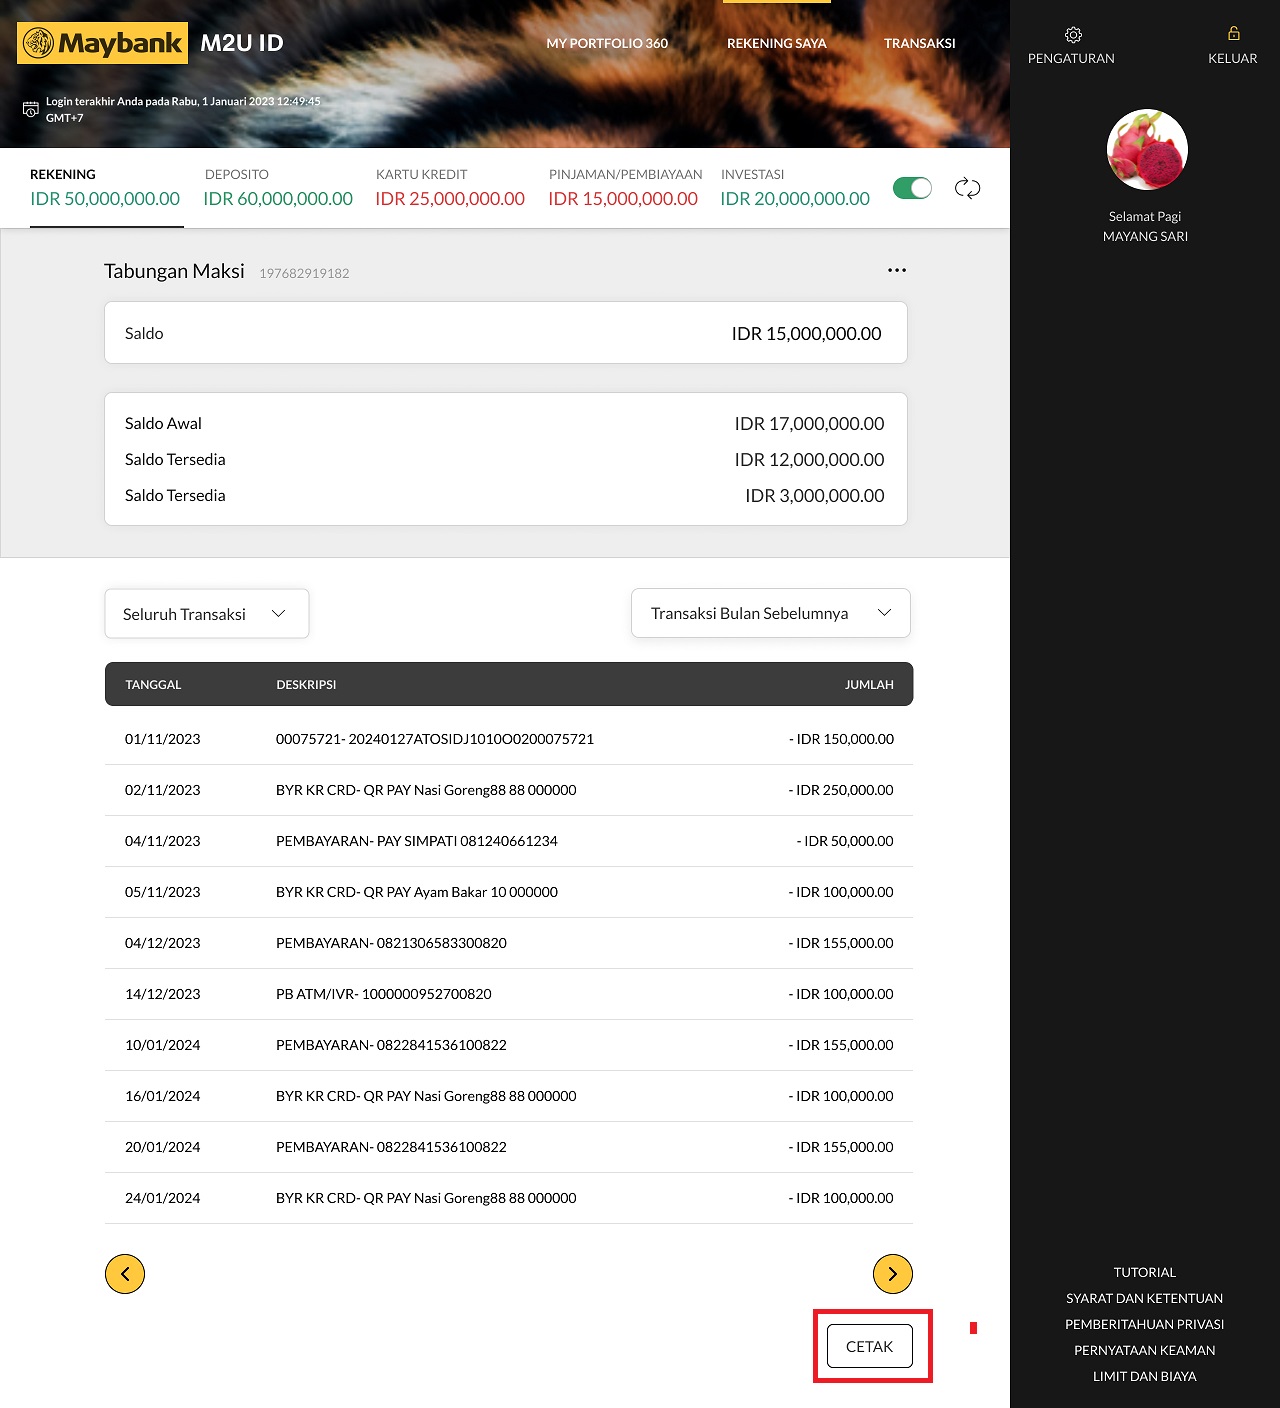Viewport: 1280px width, 1408px height.
Task: Click amount - IDR 50,000.00
Action: (x=845, y=841)
